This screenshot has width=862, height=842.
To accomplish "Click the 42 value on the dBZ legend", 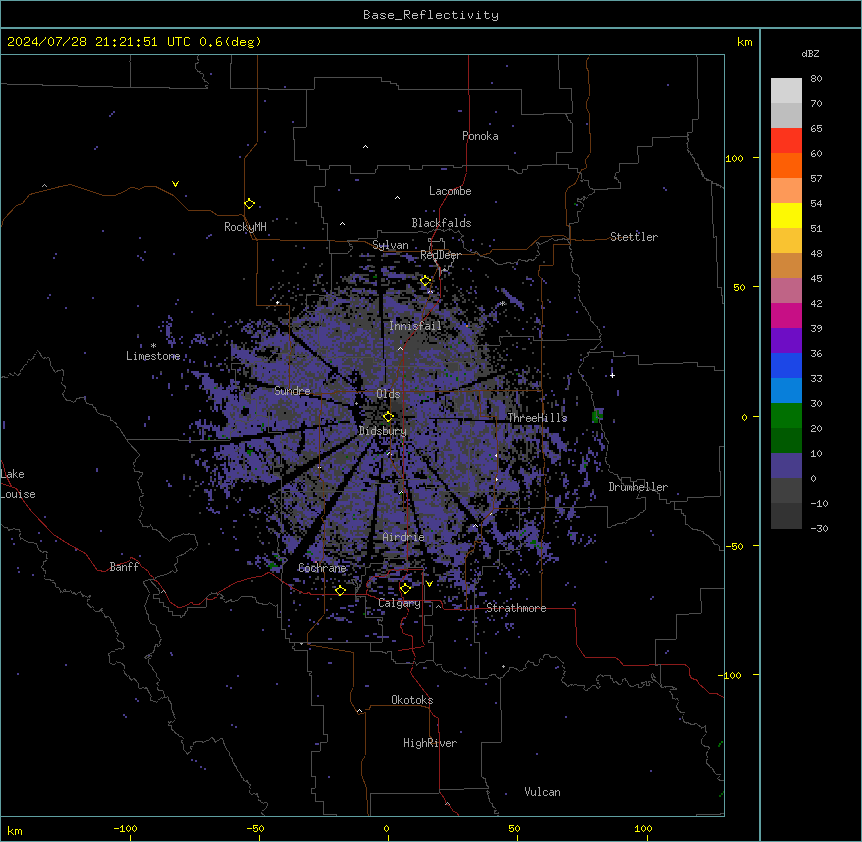I will coord(816,303).
